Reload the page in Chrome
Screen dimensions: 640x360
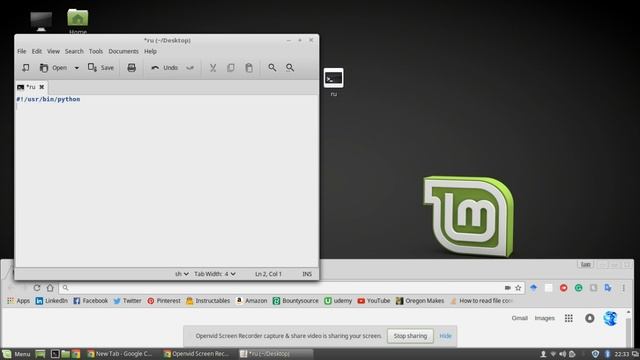click(x=37, y=288)
